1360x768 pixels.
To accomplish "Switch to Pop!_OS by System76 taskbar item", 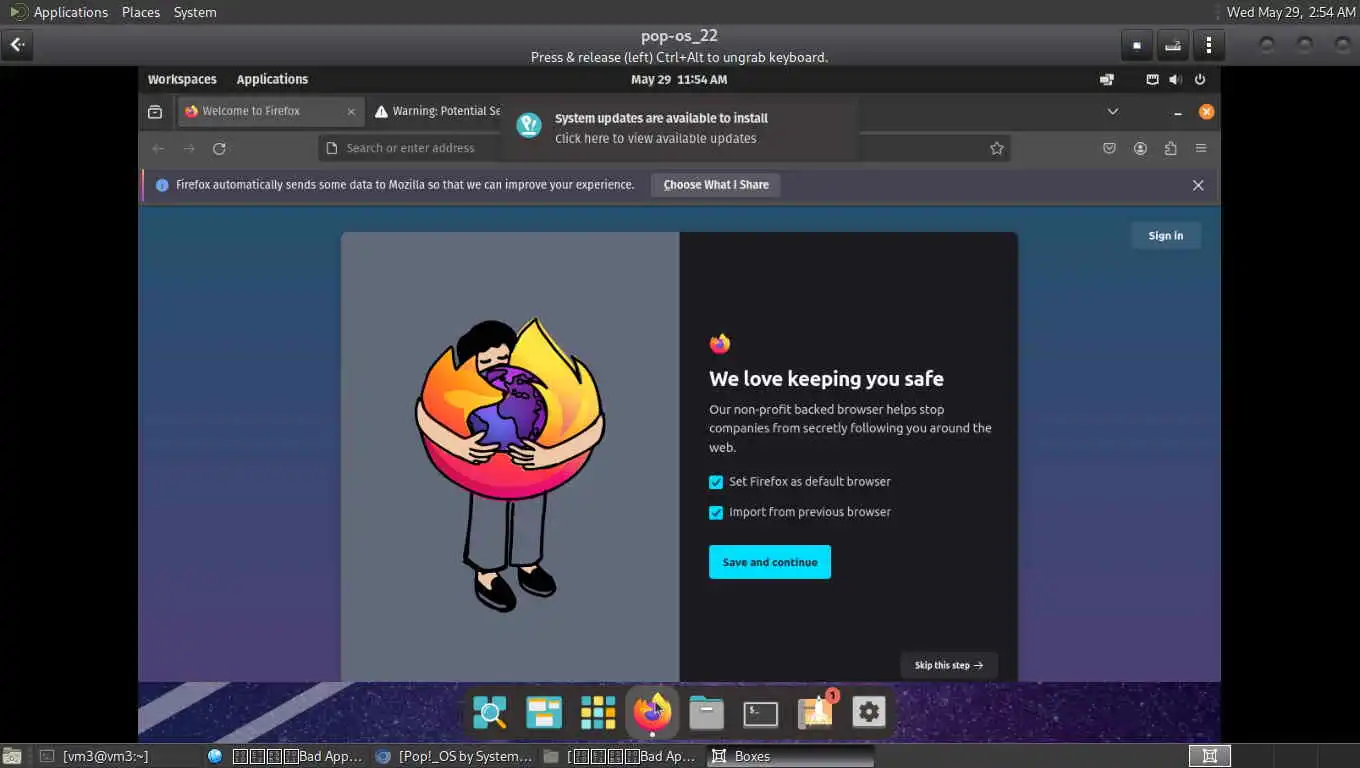I will tap(454, 756).
